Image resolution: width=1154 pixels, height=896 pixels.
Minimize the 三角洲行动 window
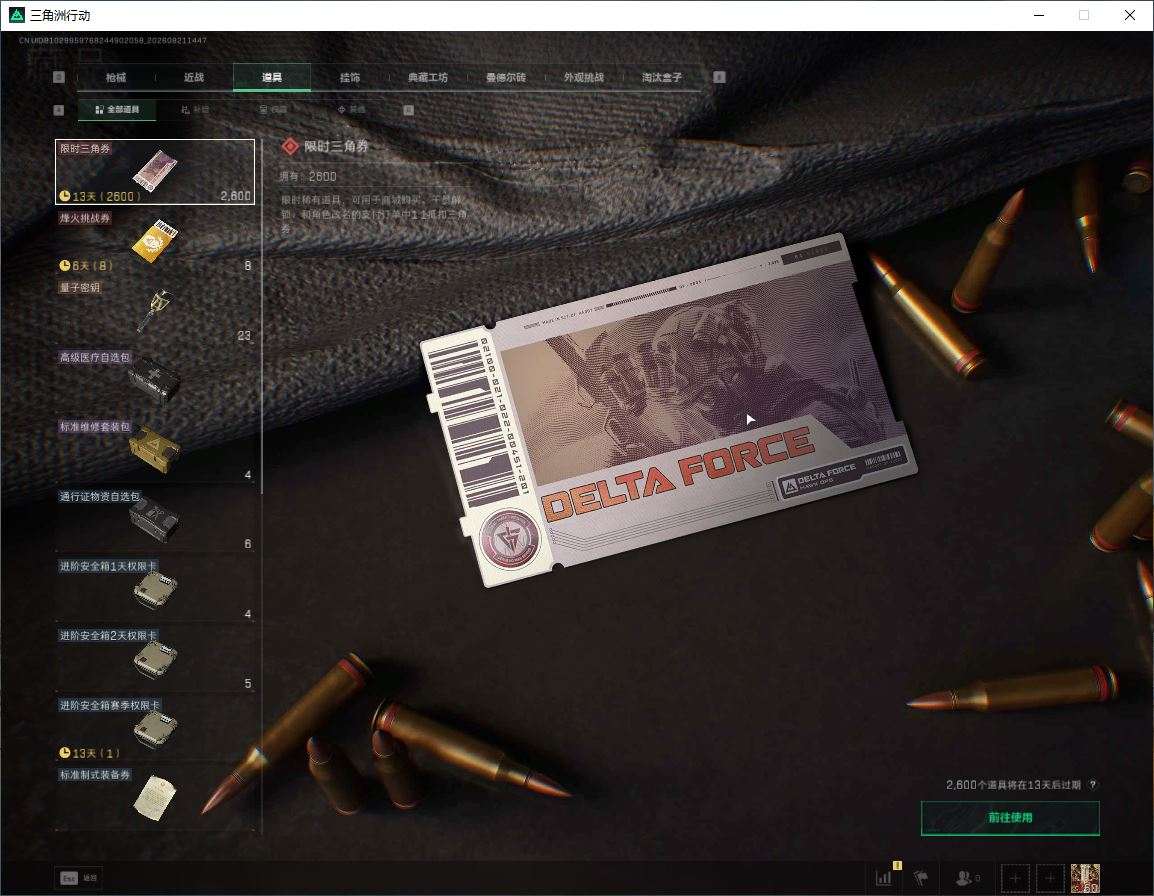[x=1039, y=15]
